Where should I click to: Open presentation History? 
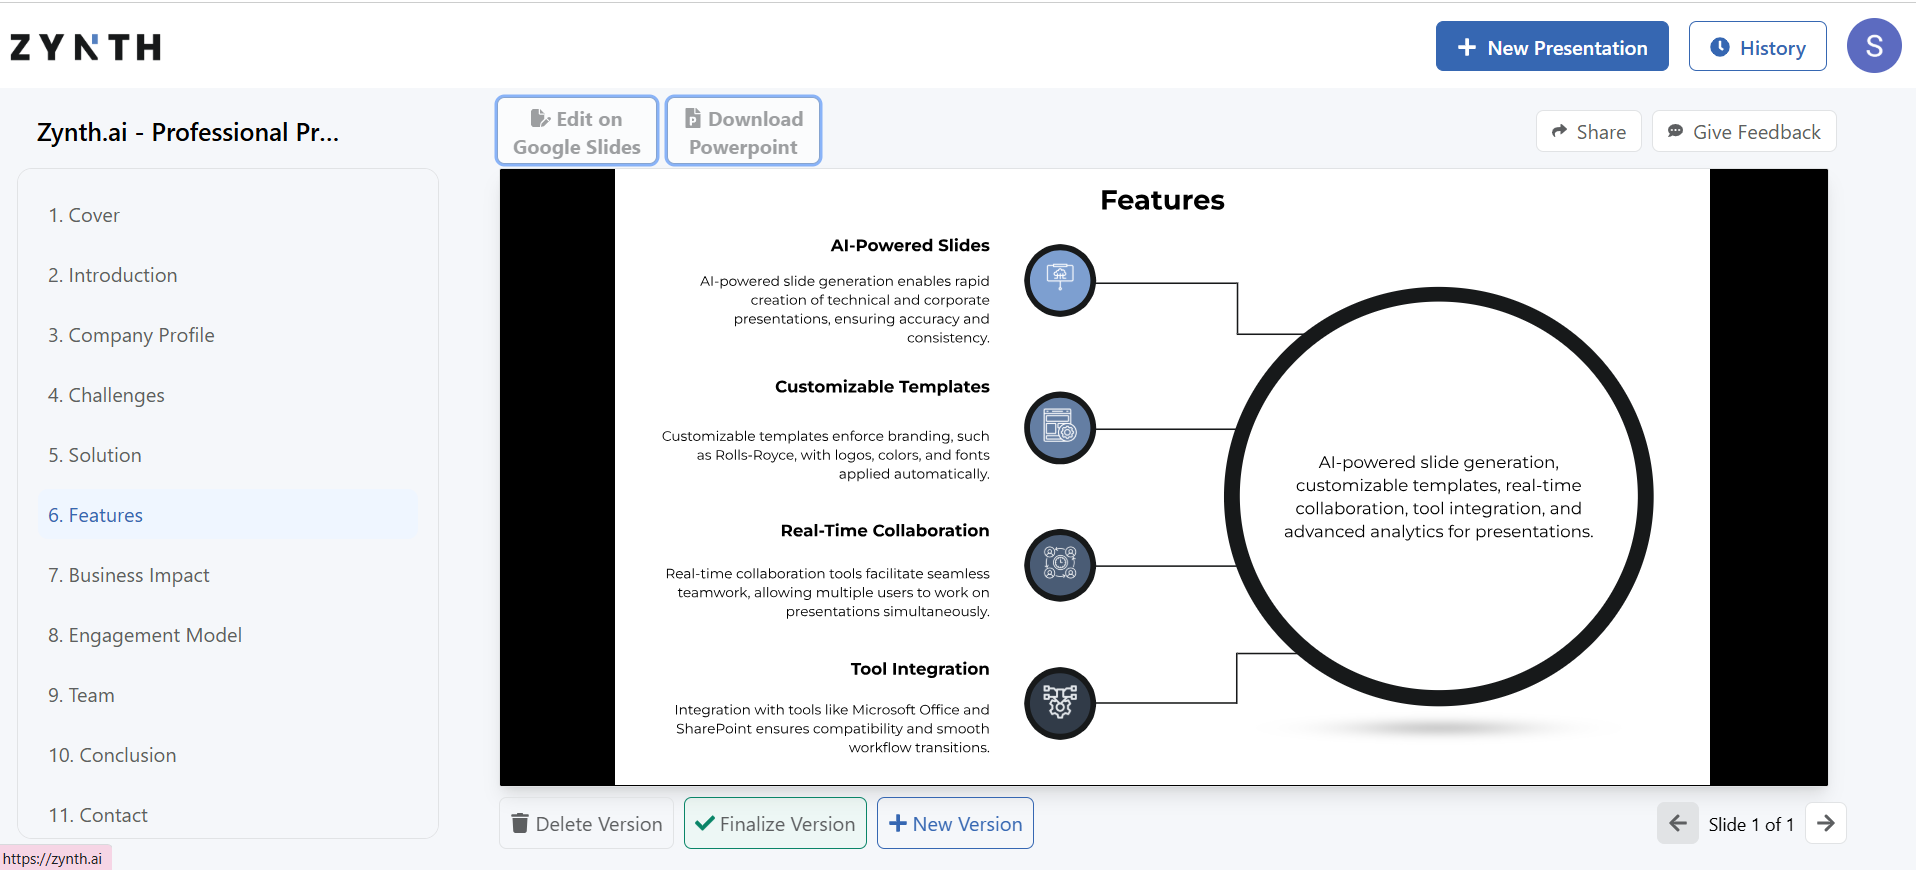tap(1757, 47)
